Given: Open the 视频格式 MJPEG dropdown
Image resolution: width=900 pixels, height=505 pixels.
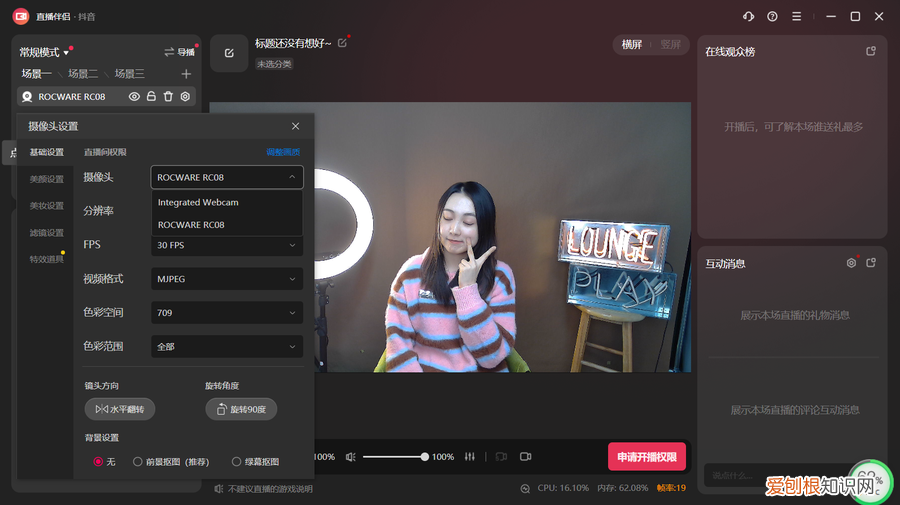Looking at the screenshot, I should point(227,279).
